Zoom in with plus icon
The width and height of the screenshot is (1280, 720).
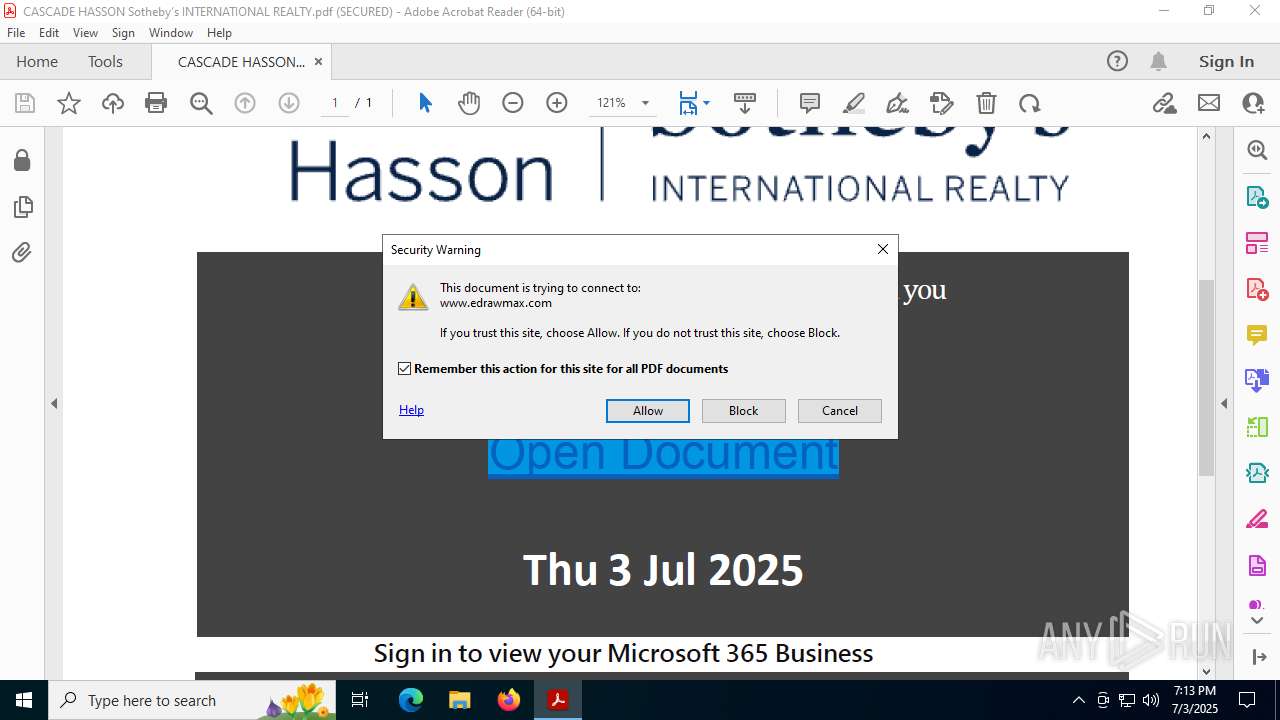557,103
